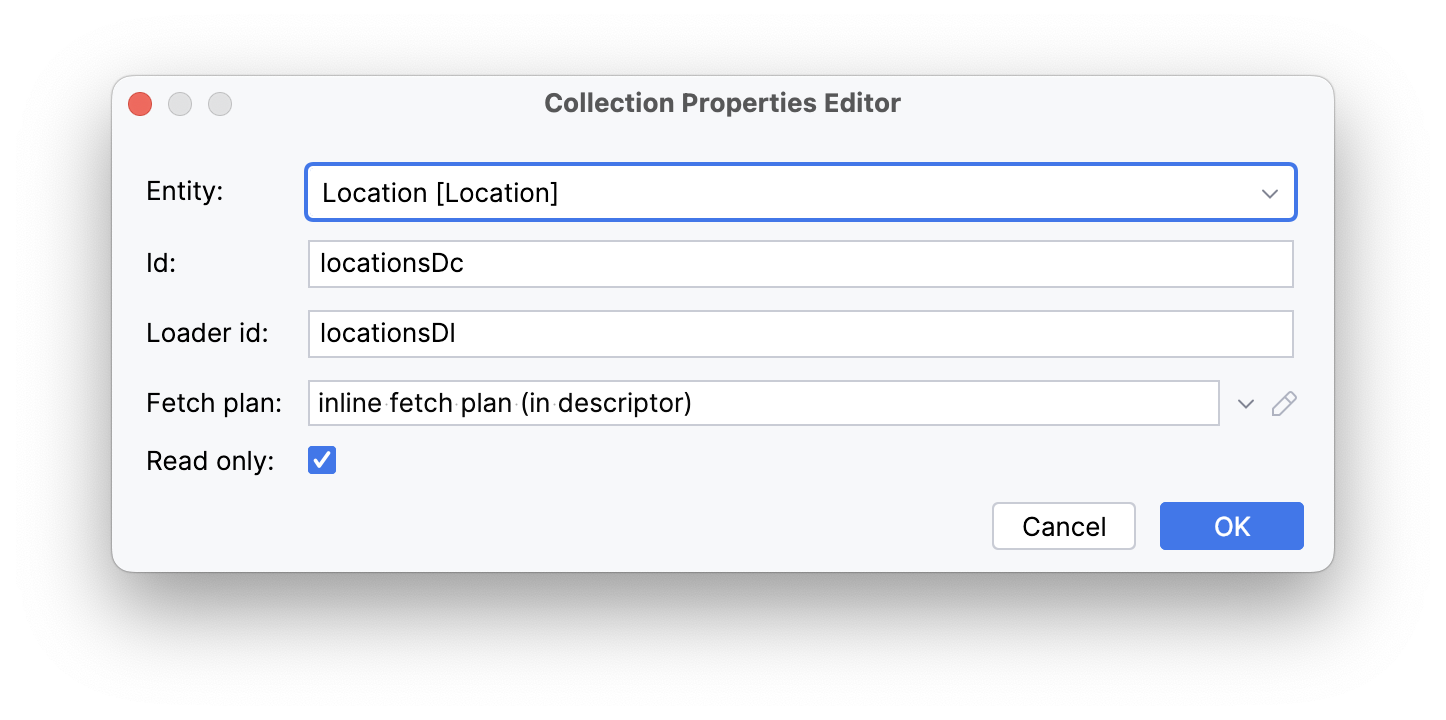The width and height of the screenshot is (1446, 720).
Task: Confirm changes with the OK button
Action: 1231,526
